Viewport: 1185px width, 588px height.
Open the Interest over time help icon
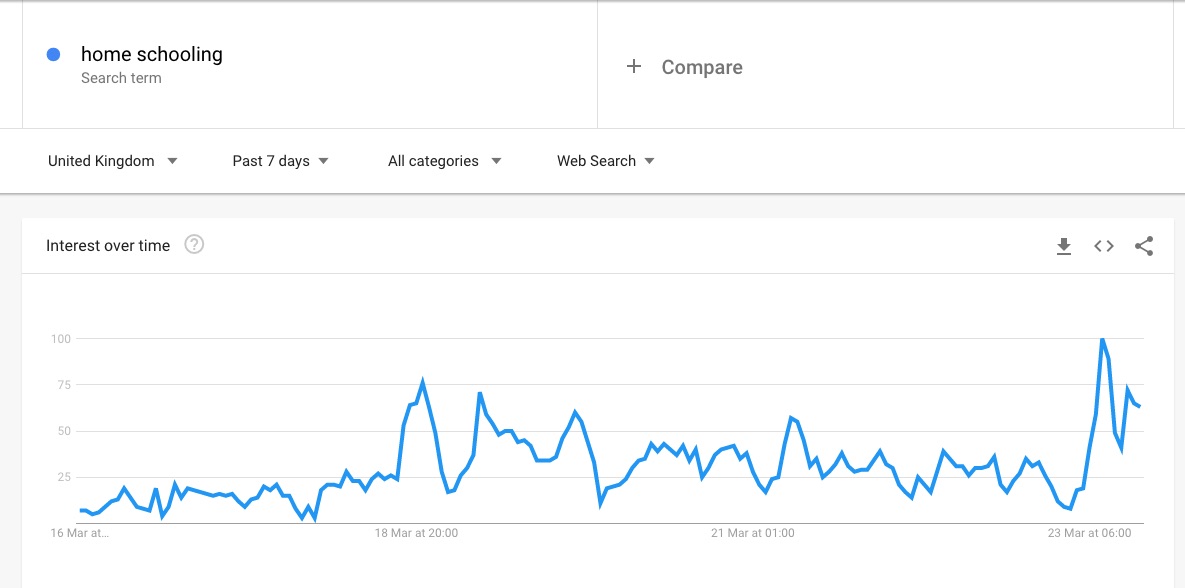194,245
